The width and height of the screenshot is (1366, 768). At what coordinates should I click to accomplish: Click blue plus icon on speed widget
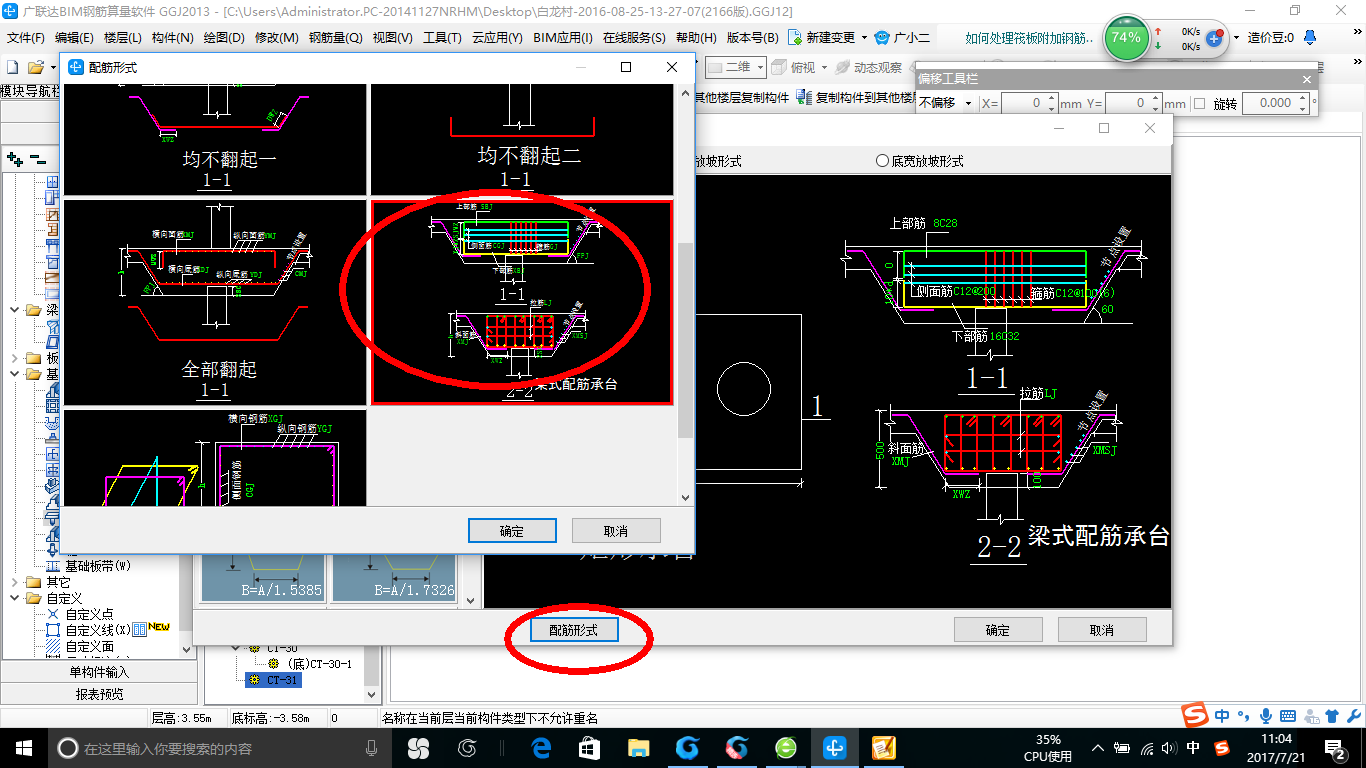tap(1214, 39)
